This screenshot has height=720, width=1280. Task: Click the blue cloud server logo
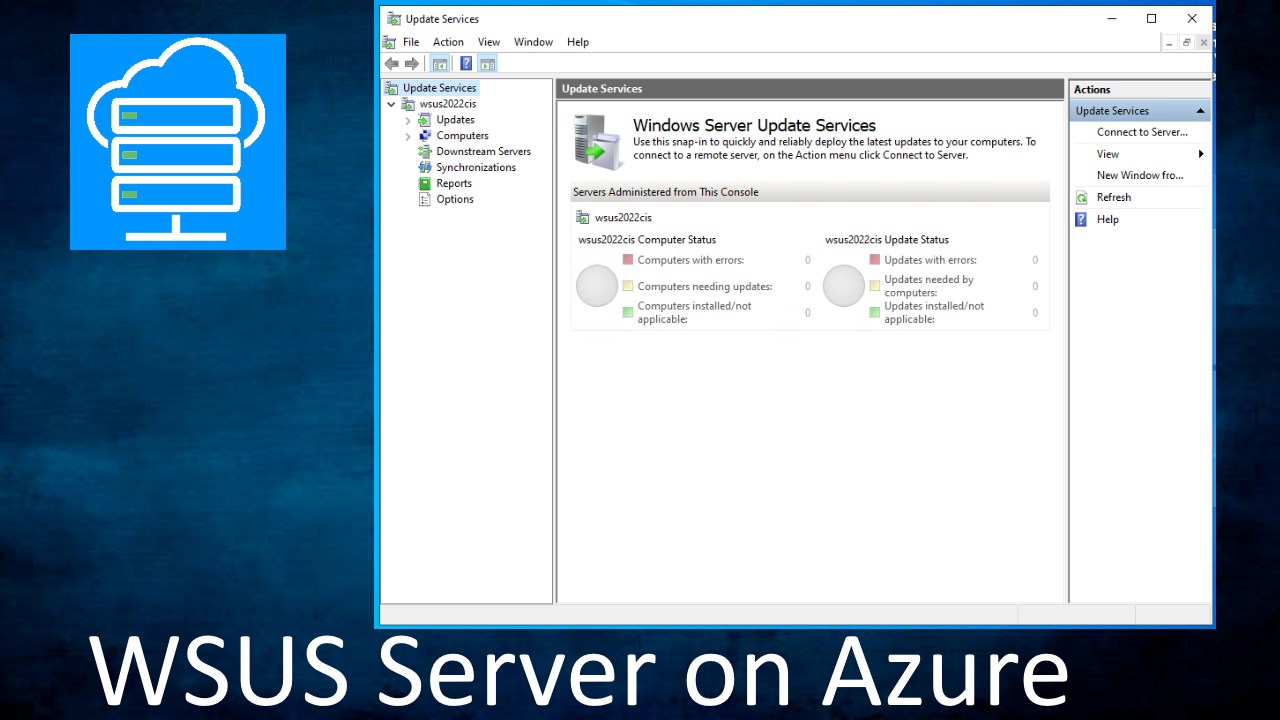(178, 142)
